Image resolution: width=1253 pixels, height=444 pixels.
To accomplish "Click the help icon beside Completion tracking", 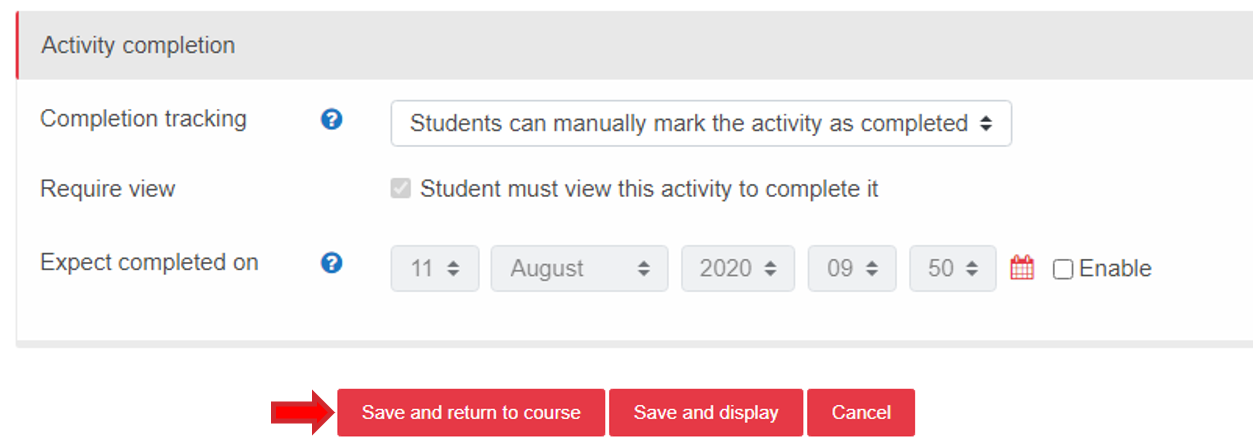I will click(332, 120).
